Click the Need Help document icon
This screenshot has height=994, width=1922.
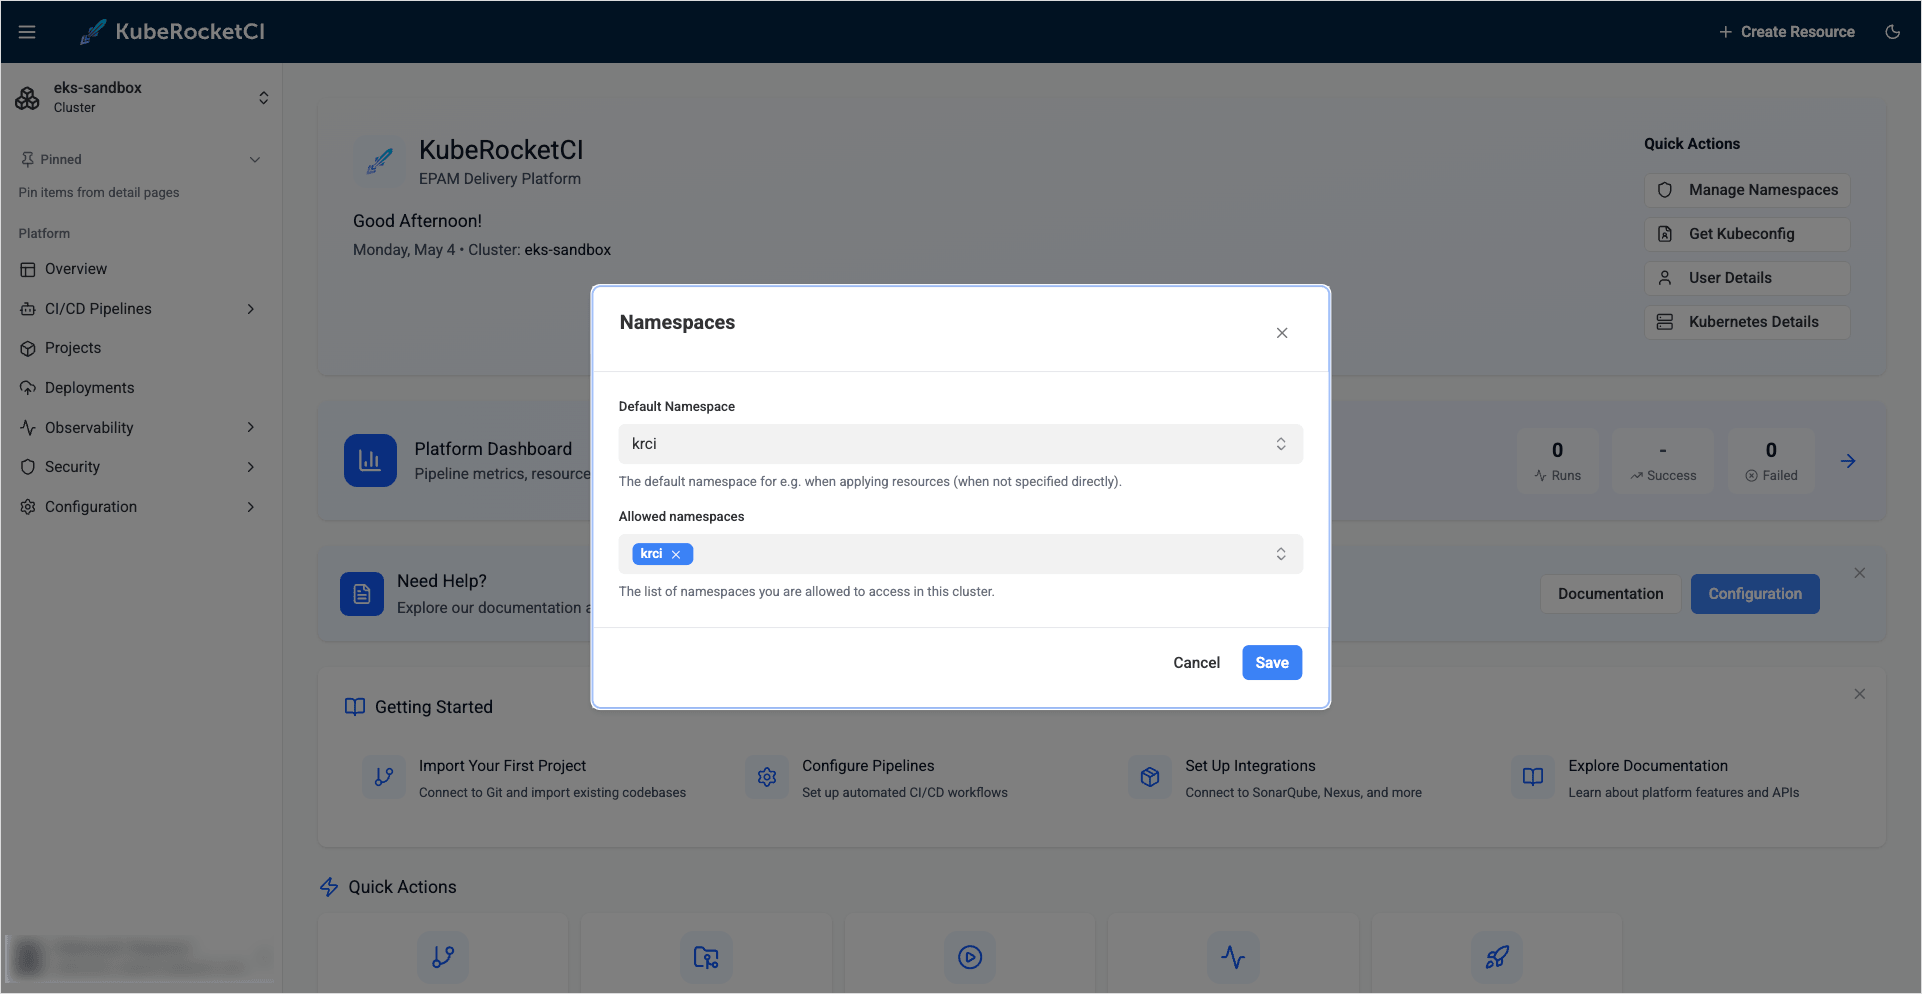tap(362, 594)
